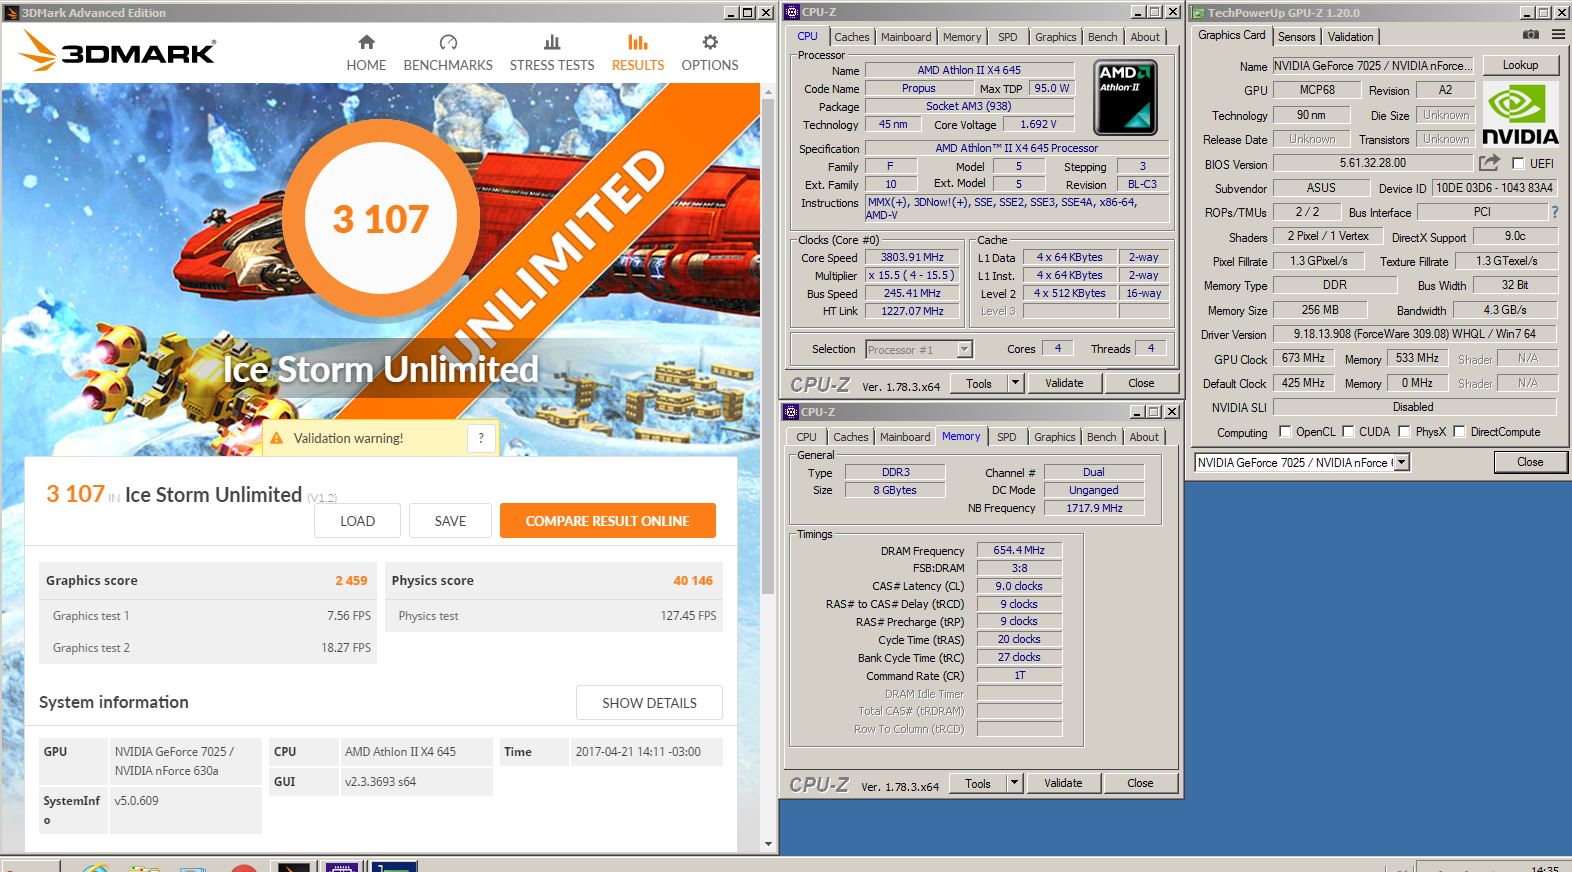Click the Driver Version field in GPU-Z

point(1414,334)
